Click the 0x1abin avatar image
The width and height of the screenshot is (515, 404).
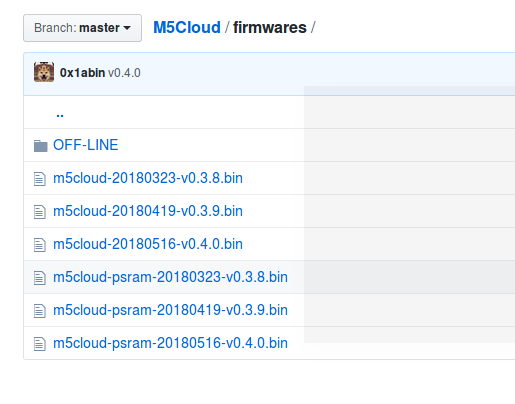coord(44,72)
